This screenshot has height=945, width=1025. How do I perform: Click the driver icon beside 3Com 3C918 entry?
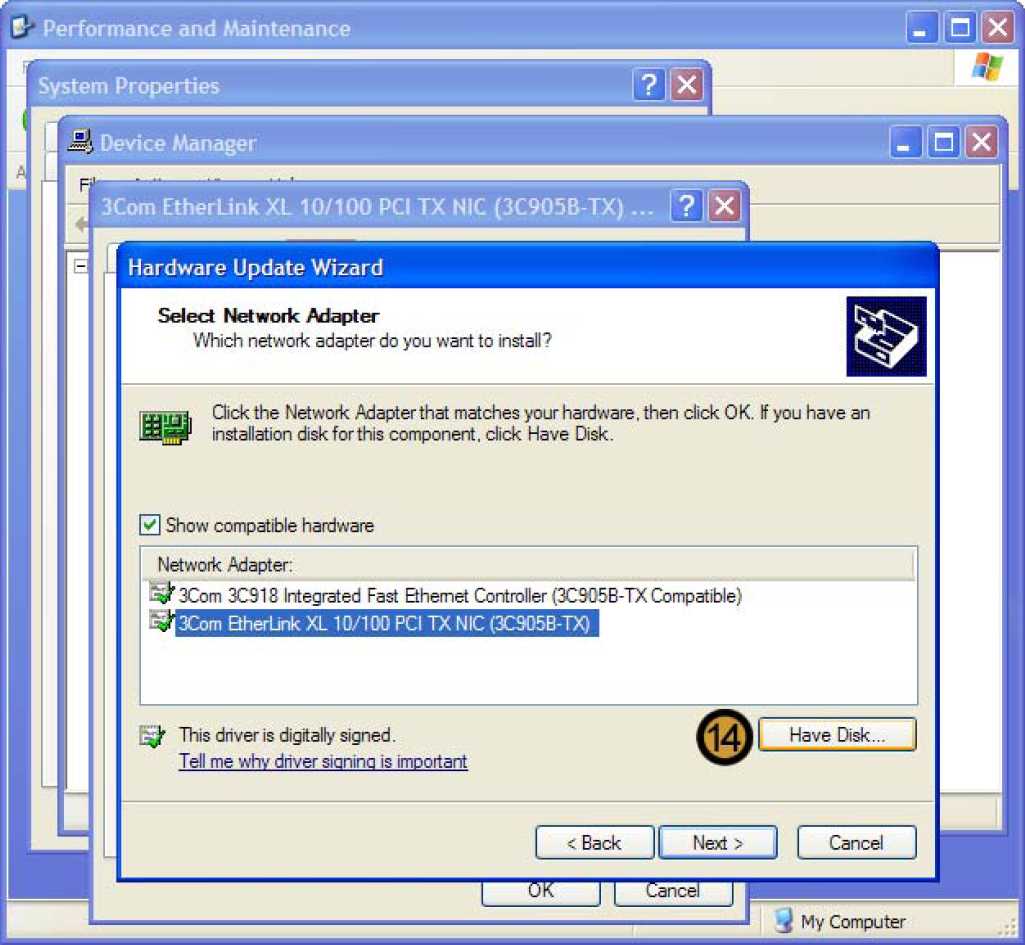tap(161, 593)
